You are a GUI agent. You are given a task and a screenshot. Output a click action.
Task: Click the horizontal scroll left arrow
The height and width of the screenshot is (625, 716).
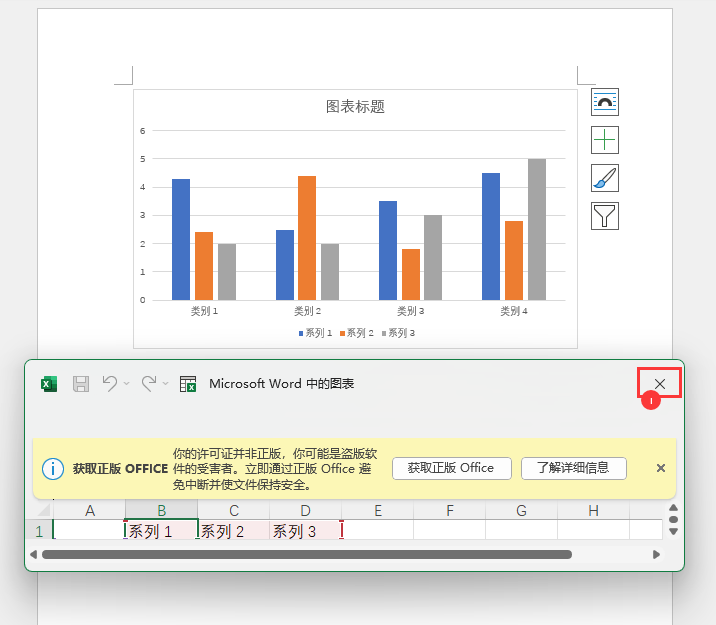[33, 555]
